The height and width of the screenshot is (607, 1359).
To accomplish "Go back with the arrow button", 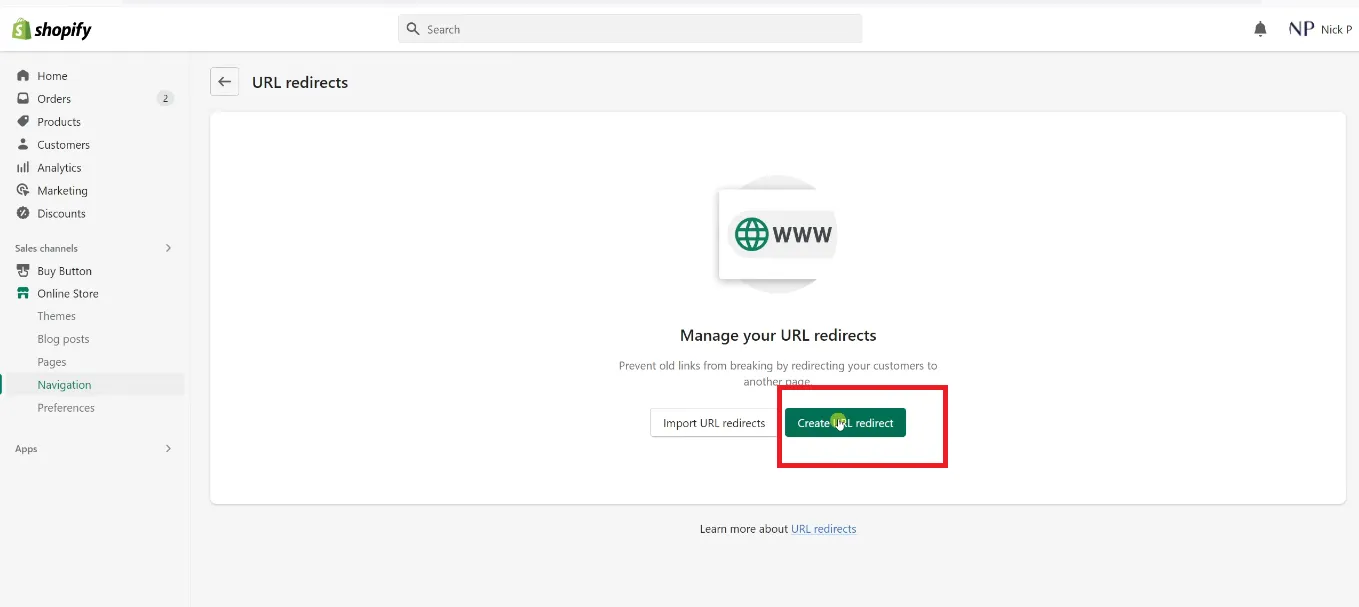I will point(224,82).
